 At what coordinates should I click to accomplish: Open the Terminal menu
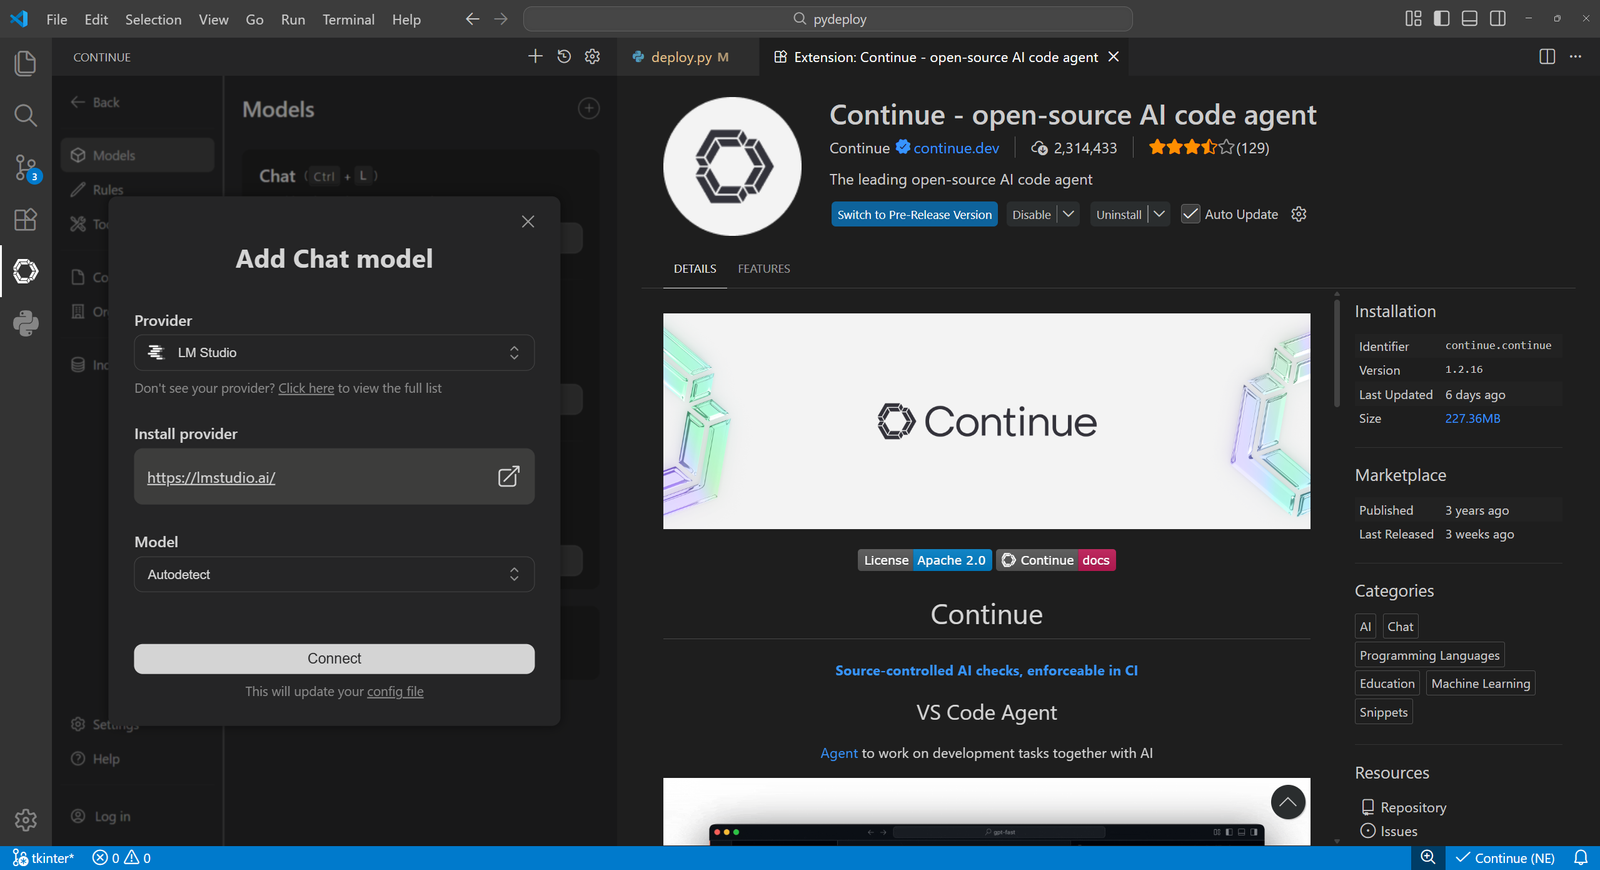tap(348, 19)
